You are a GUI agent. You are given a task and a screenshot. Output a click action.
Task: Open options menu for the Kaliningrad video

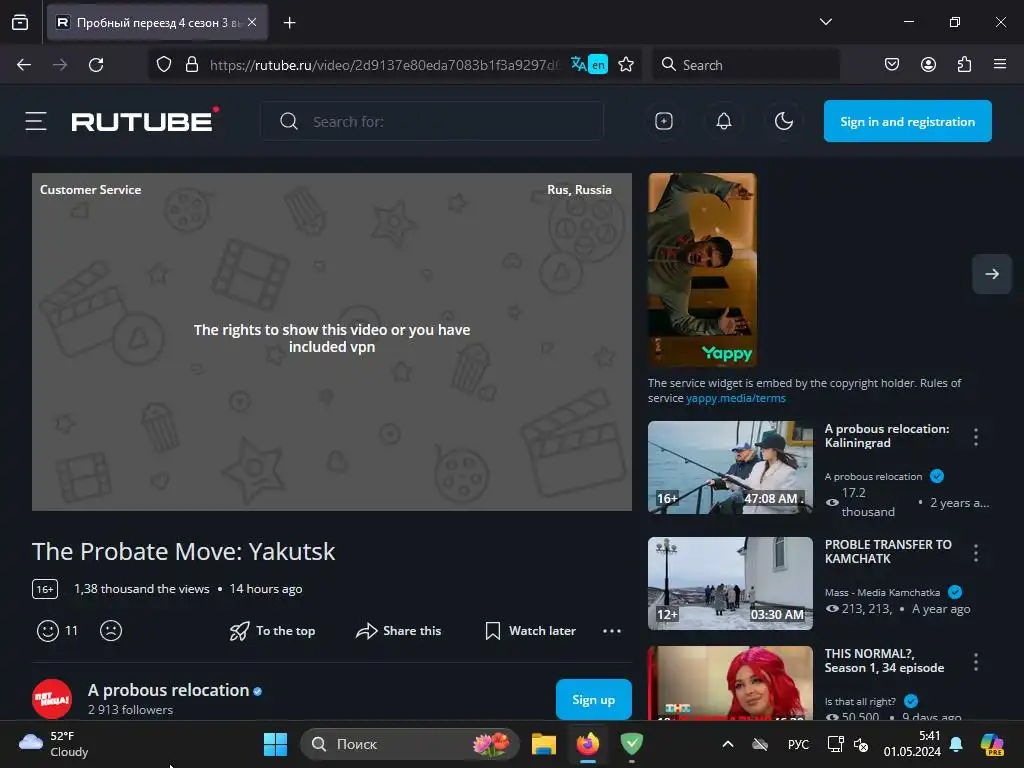976,437
